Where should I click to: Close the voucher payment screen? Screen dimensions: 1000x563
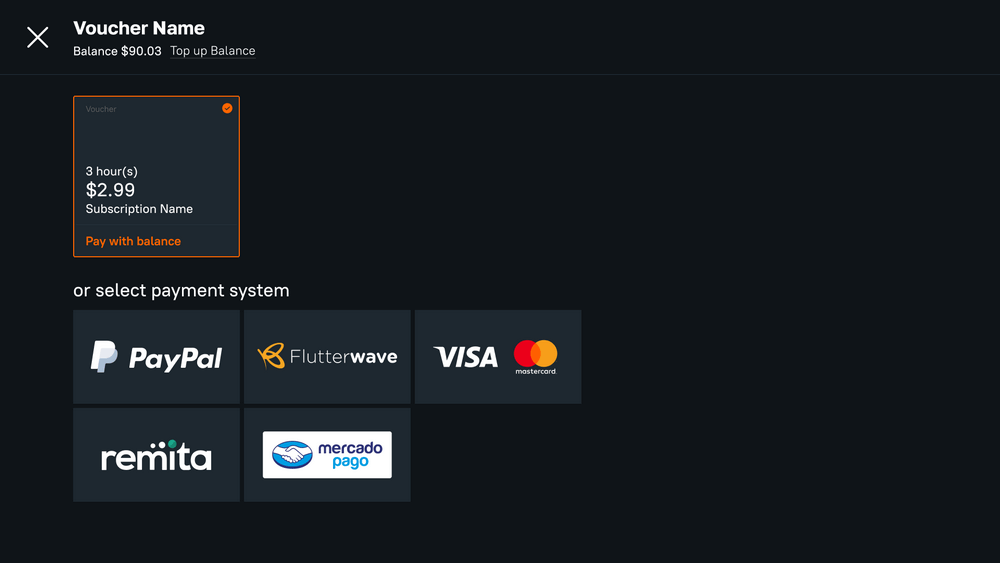[38, 38]
